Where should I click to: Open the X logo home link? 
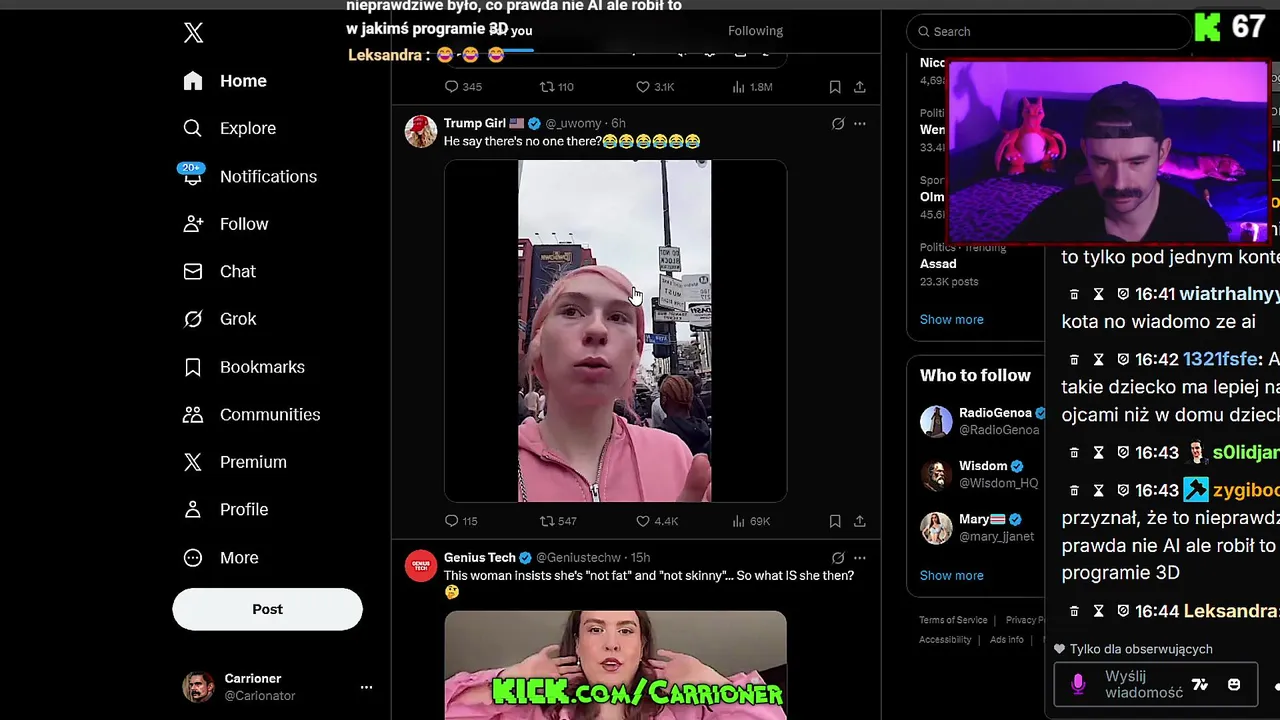pyautogui.click(x=194, y=33)
